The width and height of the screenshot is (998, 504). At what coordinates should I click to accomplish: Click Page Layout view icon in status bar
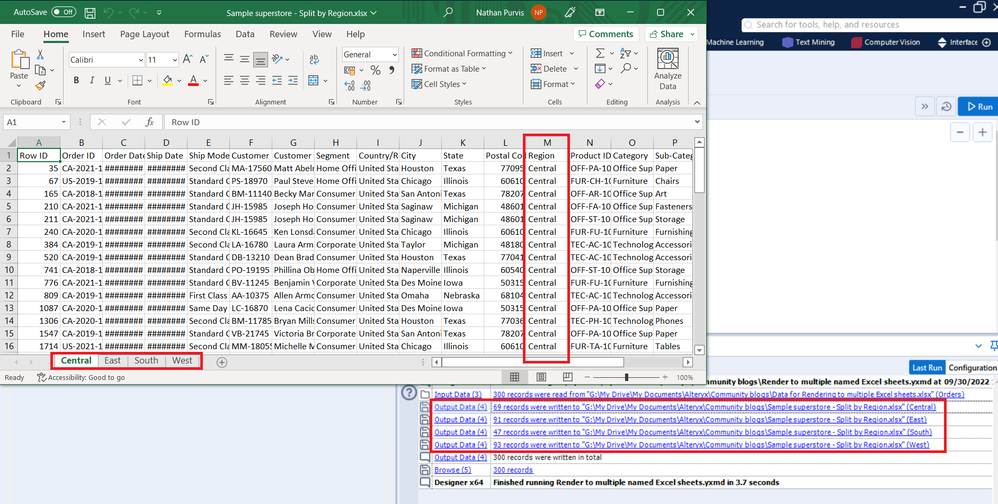coord(541,377)
